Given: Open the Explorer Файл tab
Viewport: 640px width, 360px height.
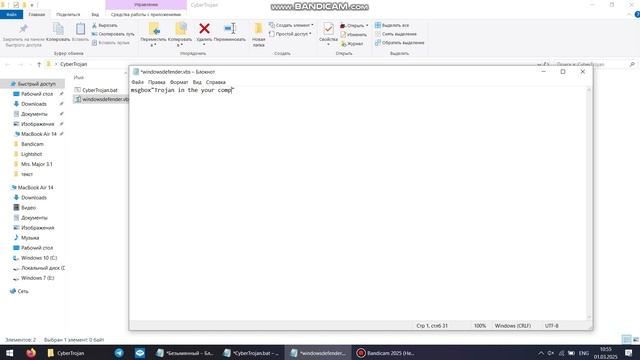Looking at the screenshot, I should pyautogui.click(x=11, y=14).
